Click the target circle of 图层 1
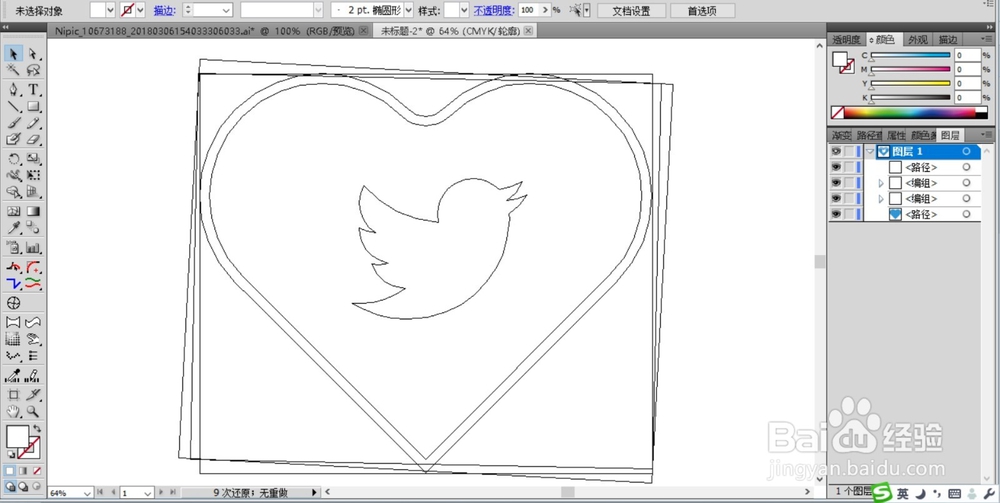This screenshot has height=503, width=1000. tap(966, 152)
